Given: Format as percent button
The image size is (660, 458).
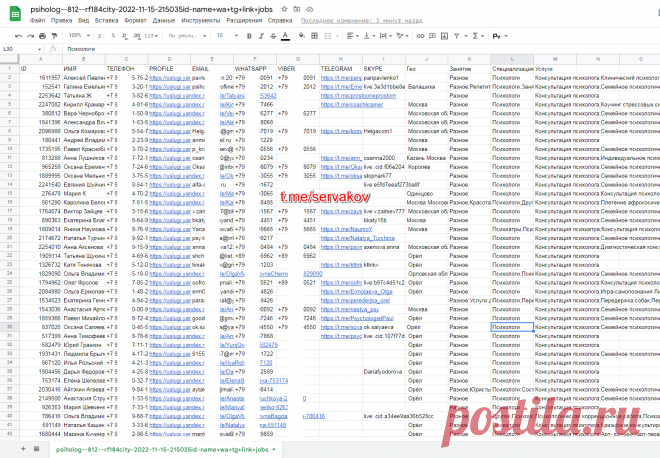Looking at the screenshot, I should (x=113, y=36).
